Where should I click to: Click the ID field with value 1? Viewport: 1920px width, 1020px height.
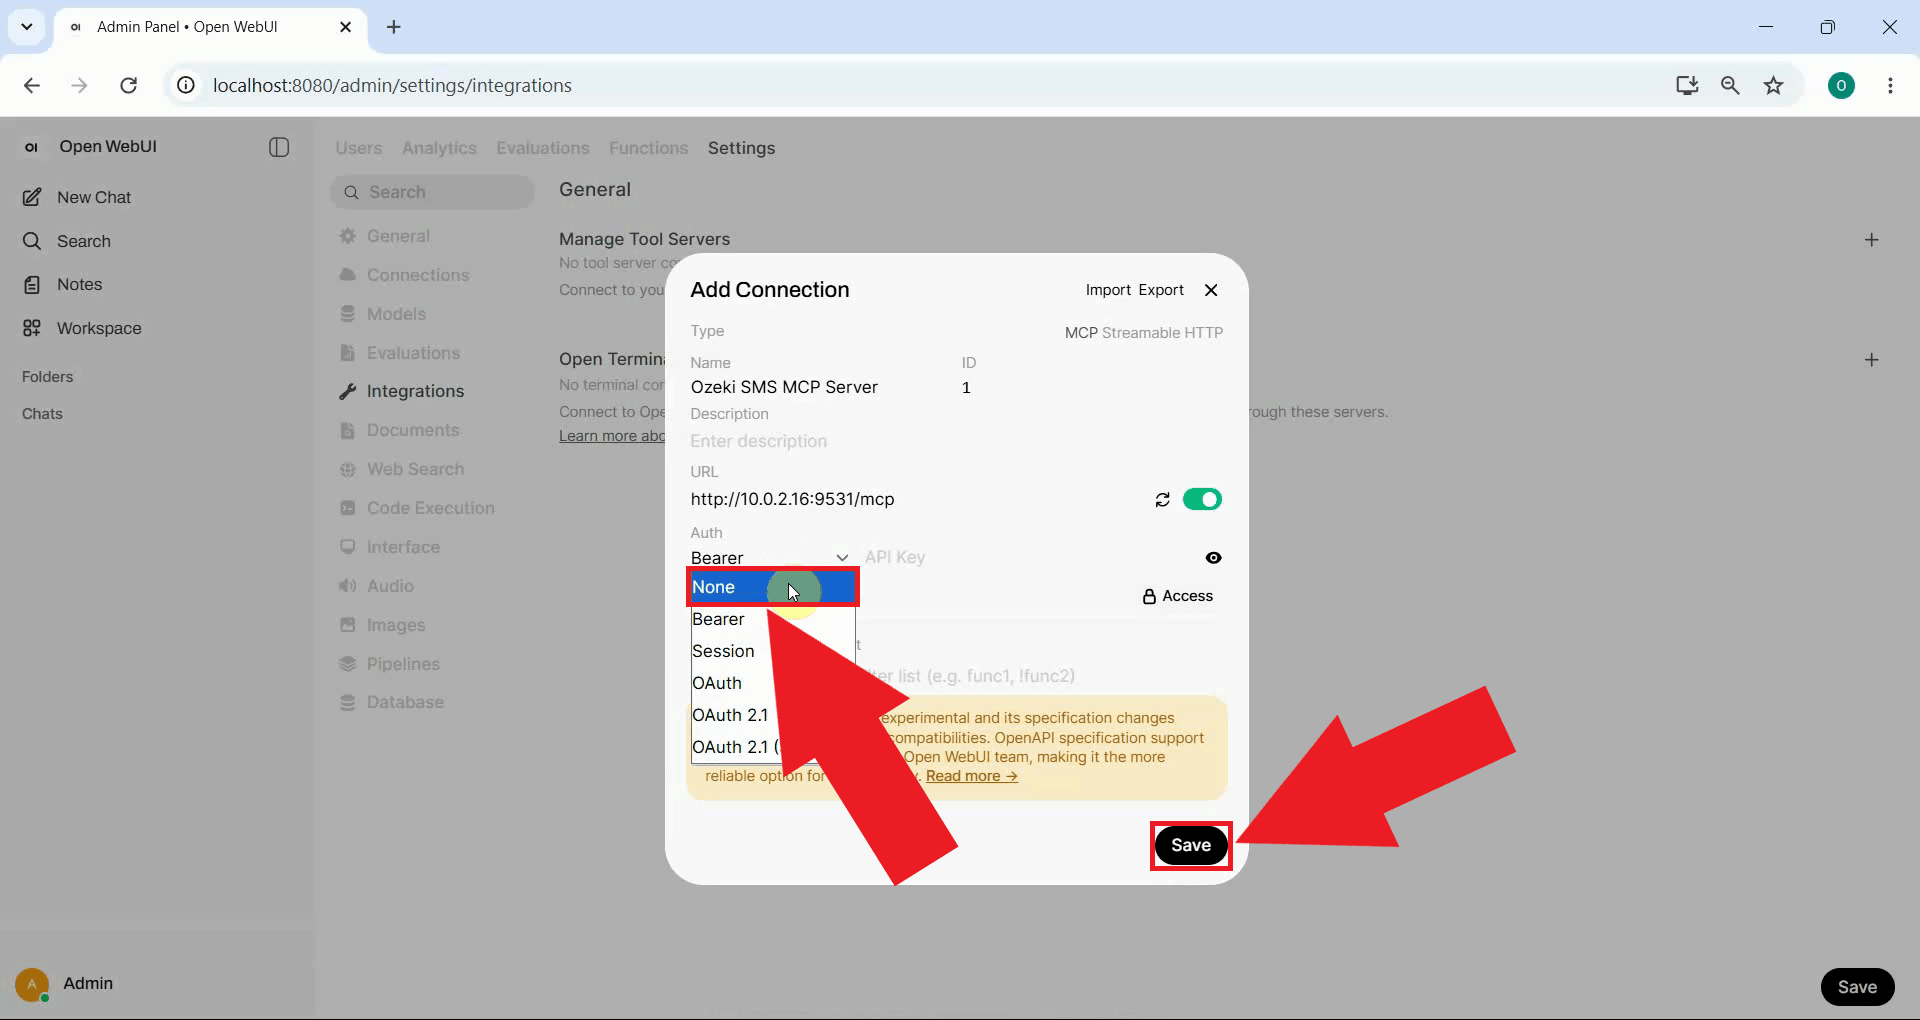point(1091,387)
